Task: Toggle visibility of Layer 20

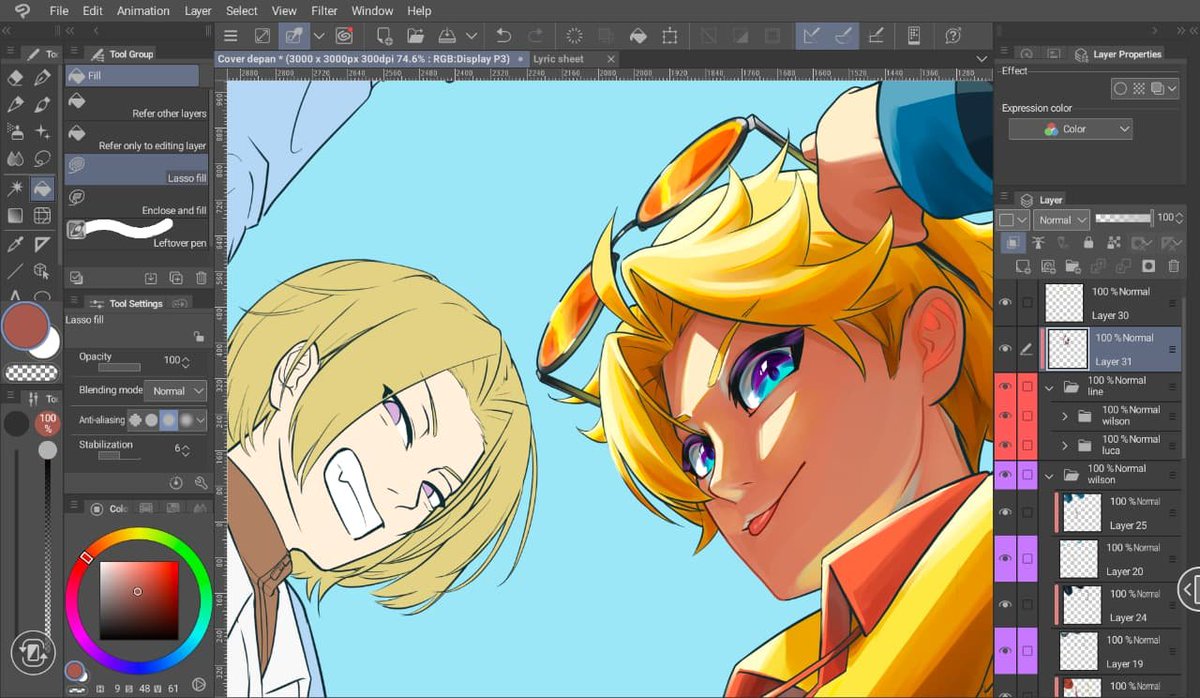Action: [1006, 558]
